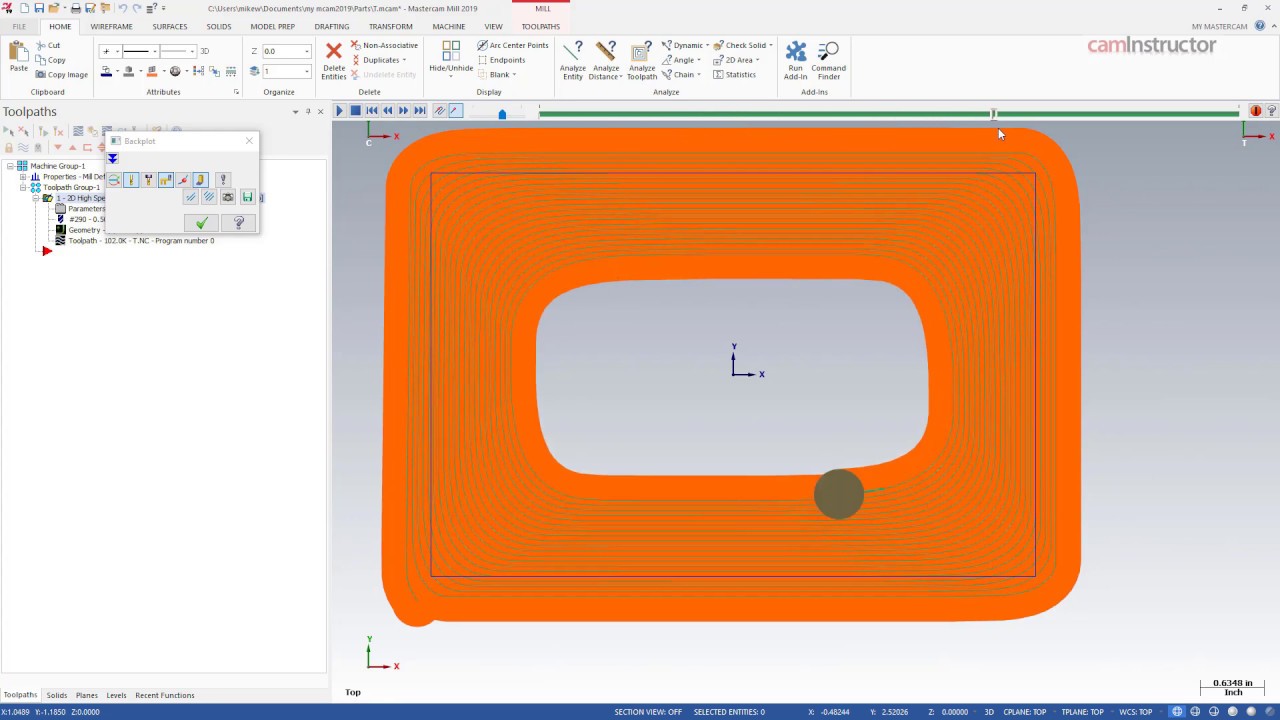Click the Backplot camera snapshot icon
The width and height of the screenshot is (1280, 720).
[x=228, y=197]
